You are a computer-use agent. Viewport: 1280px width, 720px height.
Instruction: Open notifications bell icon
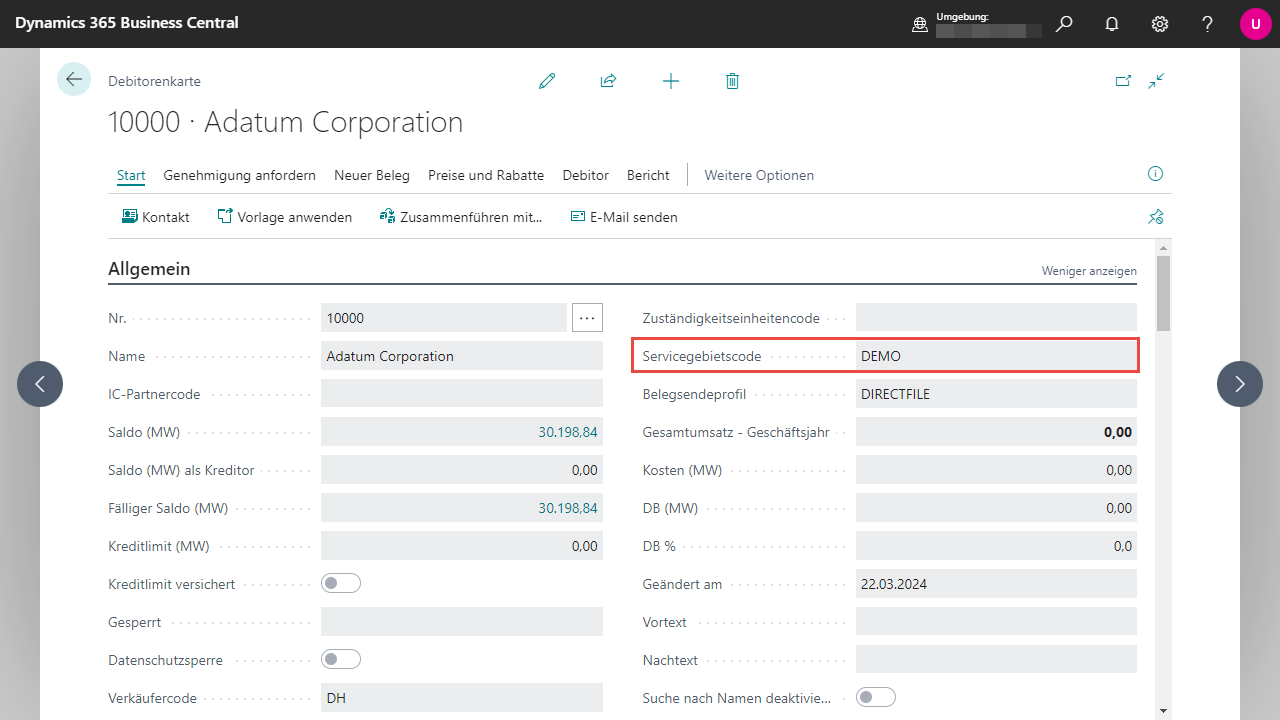coord(1112,24)
